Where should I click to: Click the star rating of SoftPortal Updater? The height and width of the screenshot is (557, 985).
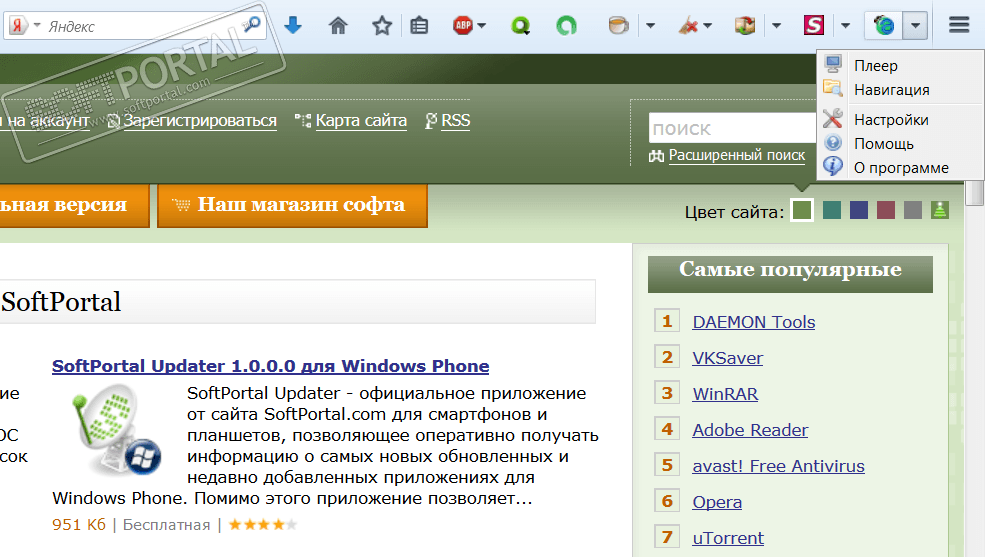click(263, 524)
